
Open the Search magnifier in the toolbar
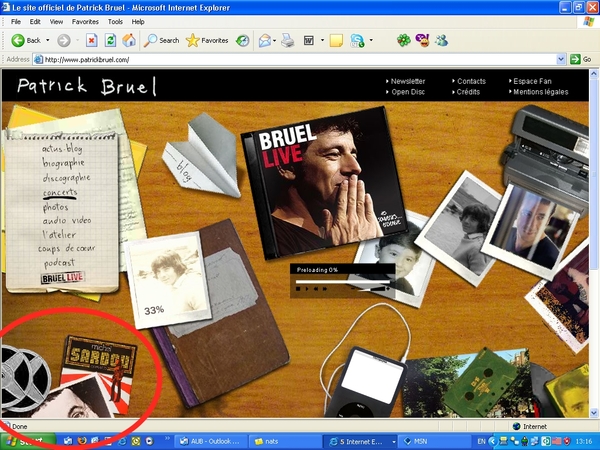click(x=161, y=40)
